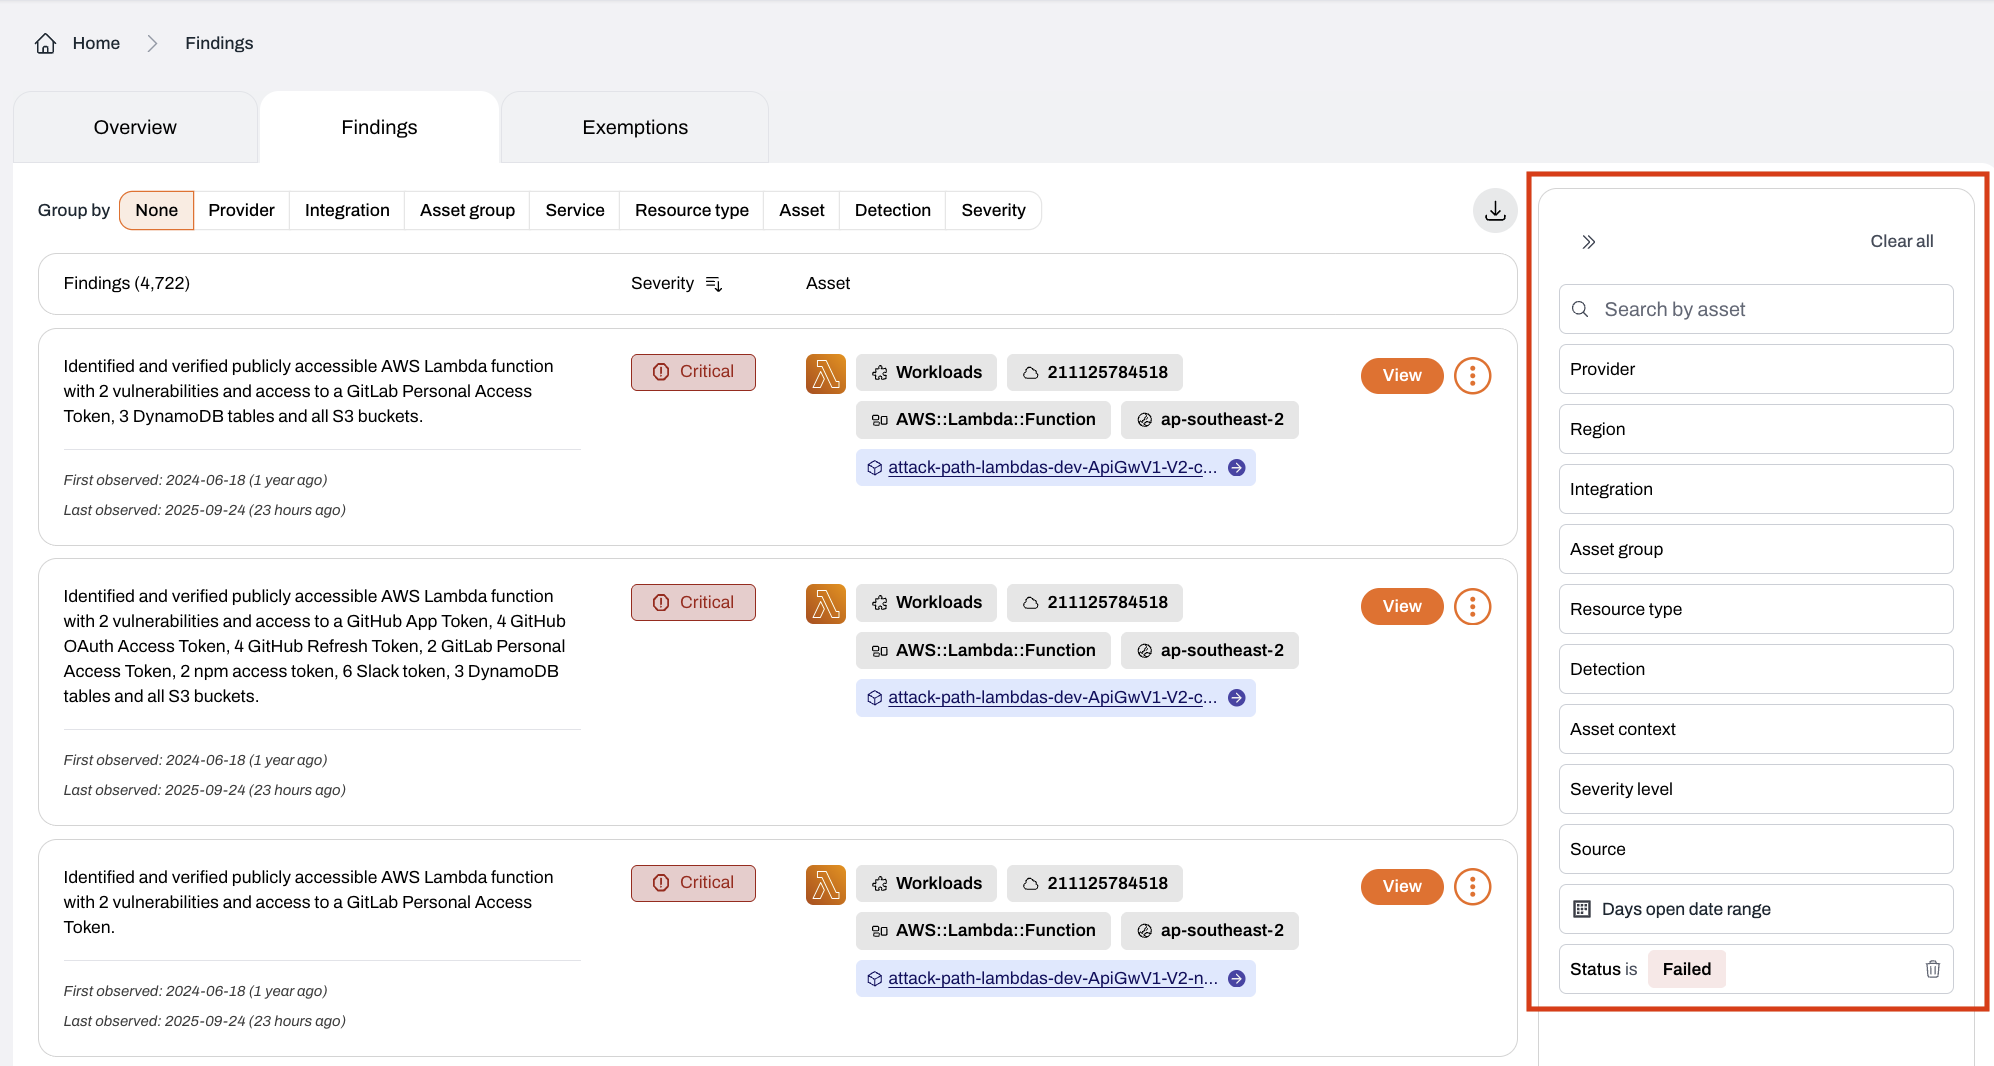
Task: Delete the Status is Failed filter
Action: click(1933, 969)
